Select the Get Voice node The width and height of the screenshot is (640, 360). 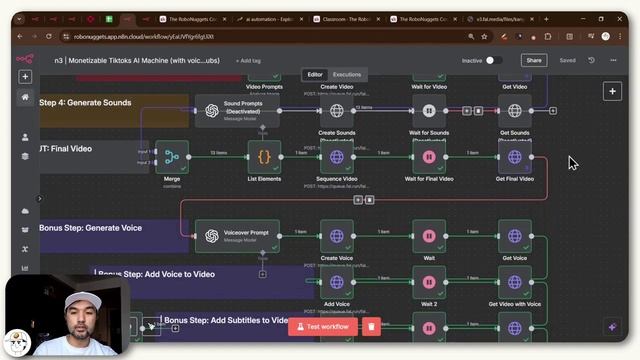tap(515, 236)
